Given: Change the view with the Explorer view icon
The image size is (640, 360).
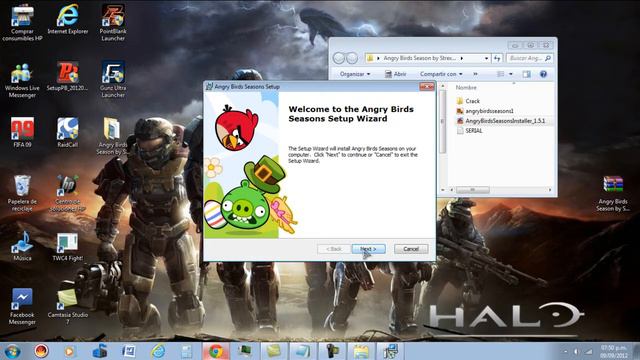Looking at the screenshot, I should [x=500, y=74].
